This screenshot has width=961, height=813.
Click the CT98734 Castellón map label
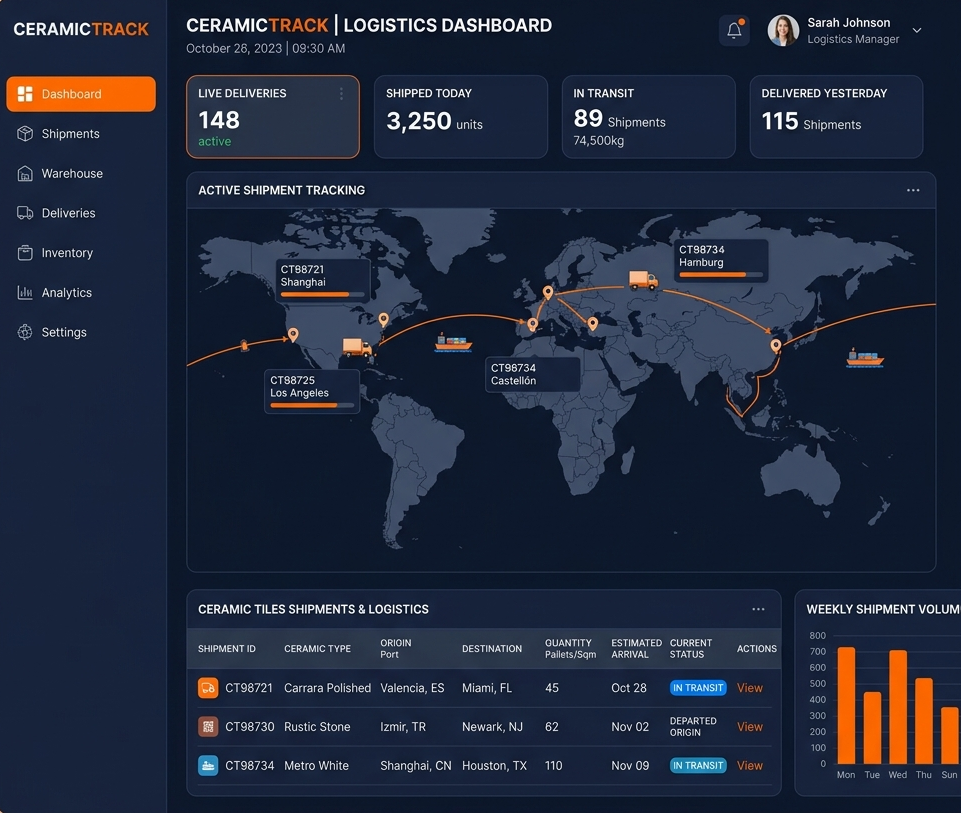(x=532, y=374)
